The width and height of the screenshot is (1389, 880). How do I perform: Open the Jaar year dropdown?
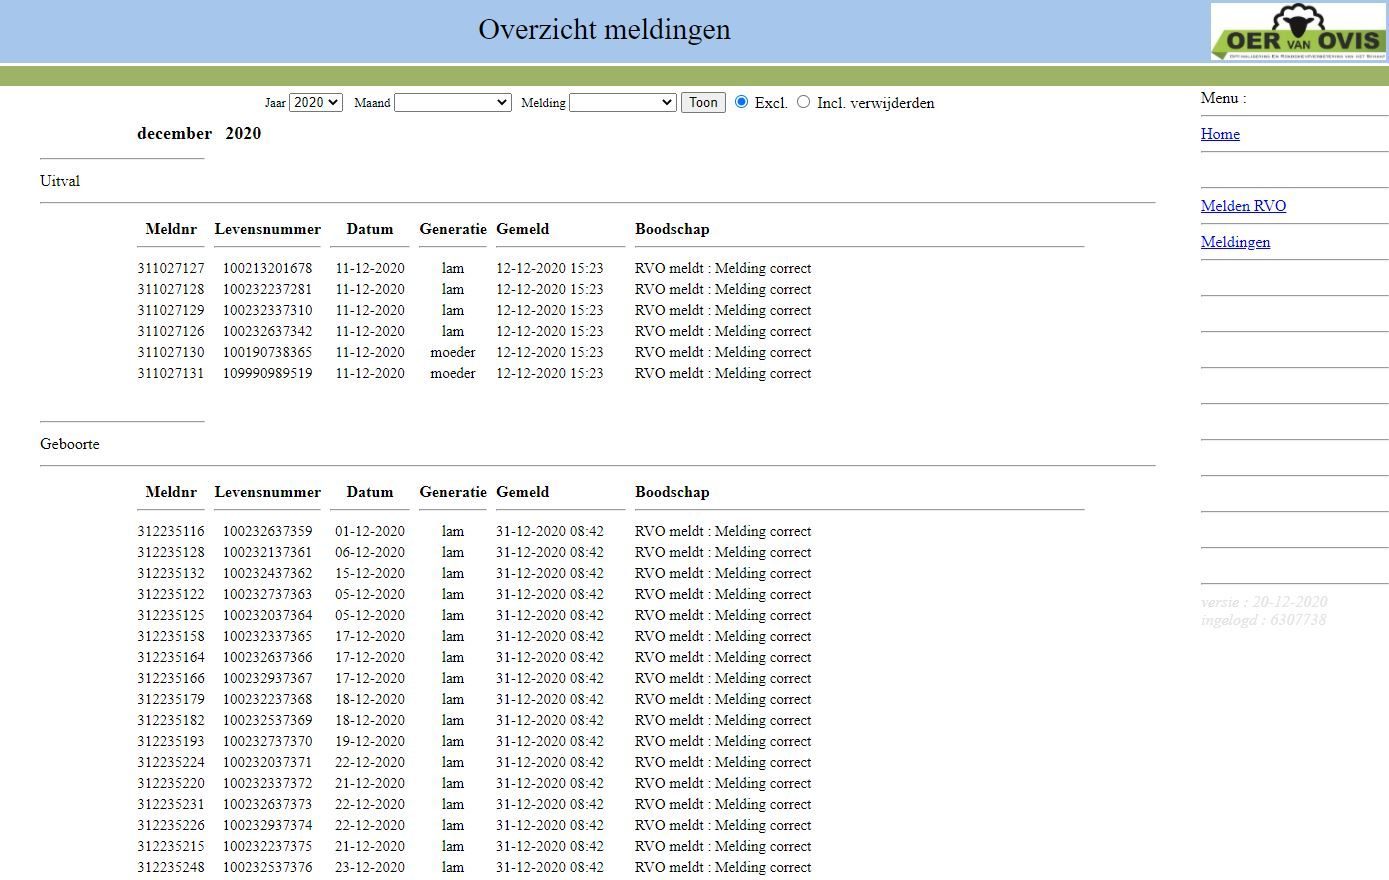[315, 102]
